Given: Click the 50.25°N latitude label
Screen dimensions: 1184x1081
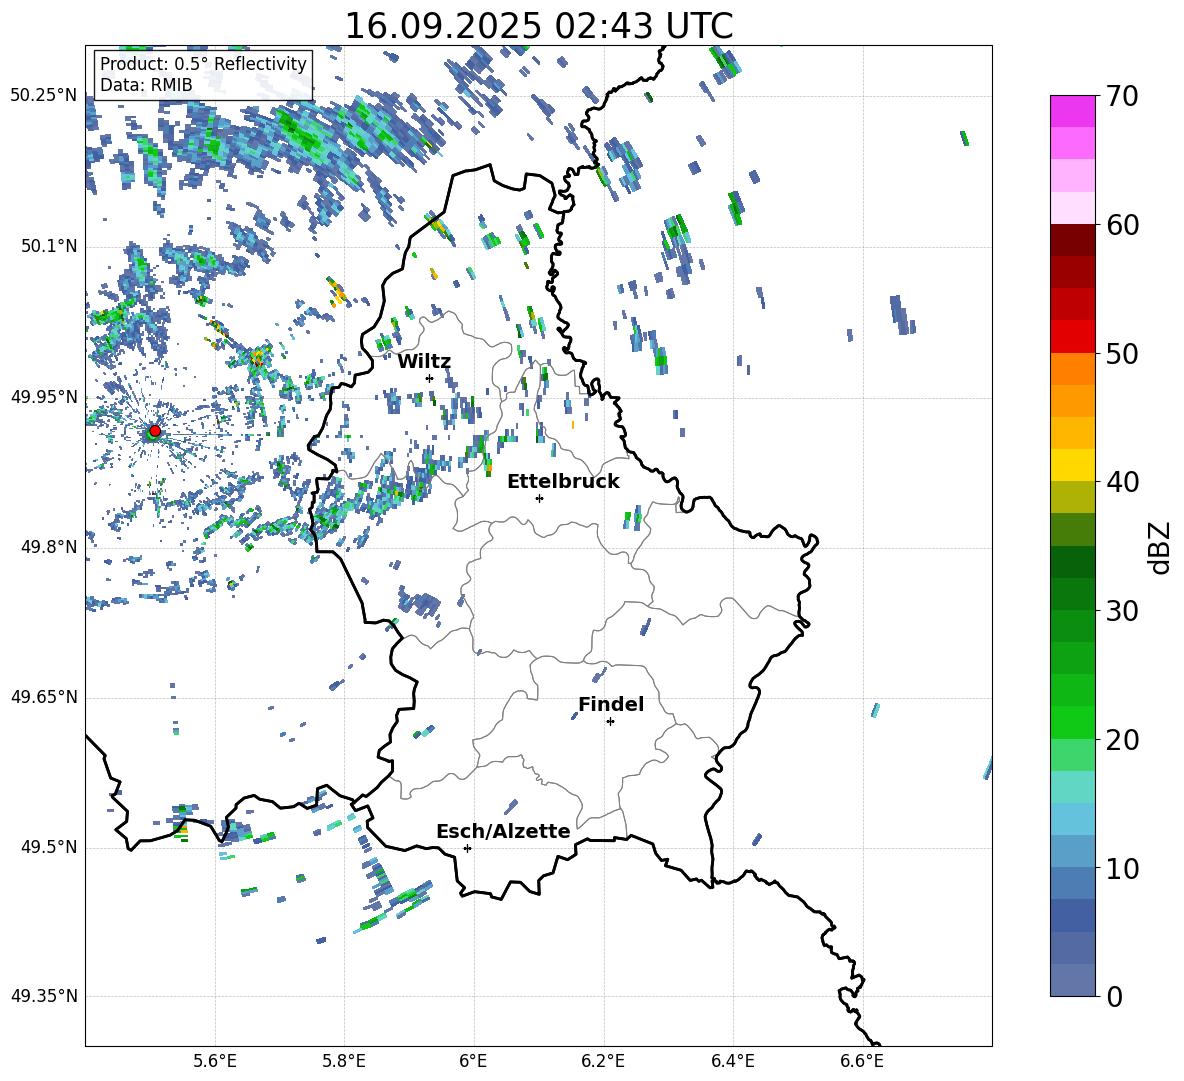Looking at the screenshot, I should pyautogui.click(x=44, y=96).
